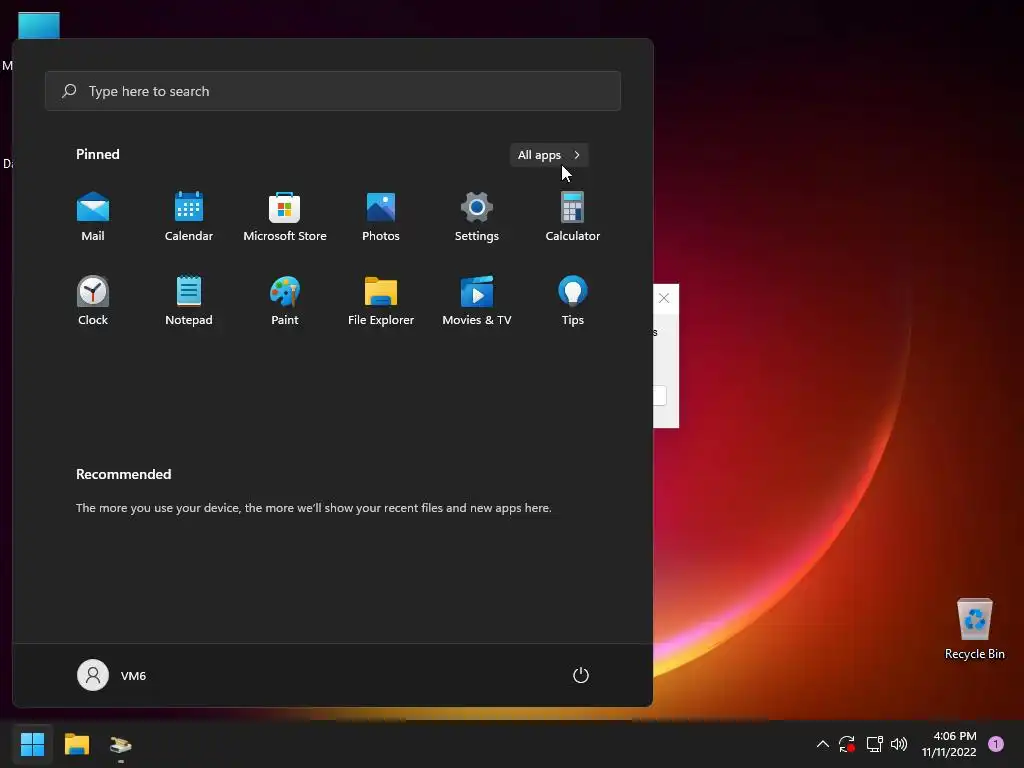This screenshot has height=768, width=1024.
Task: Open the Paint app
Action: (285, 300)
